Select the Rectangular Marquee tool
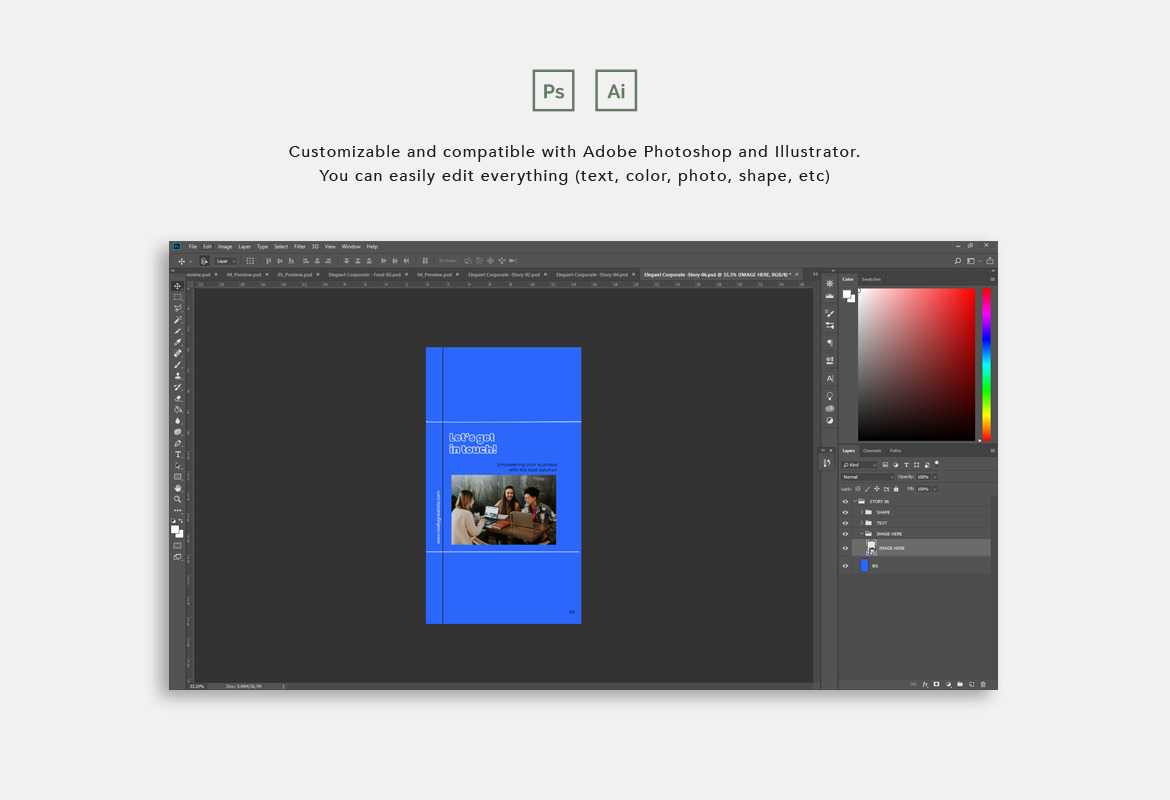This screenshot has width=1170, height=800. click(178, 297)
